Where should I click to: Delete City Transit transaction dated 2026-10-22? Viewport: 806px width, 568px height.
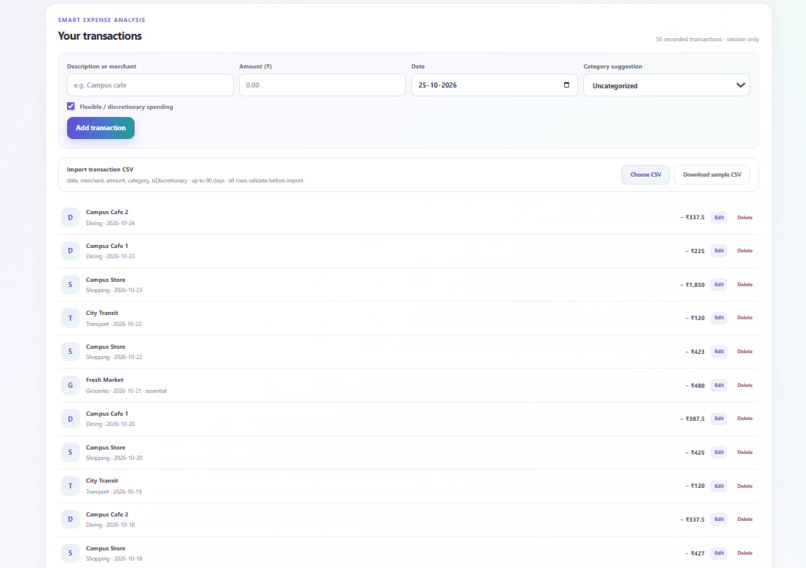(745, 318)
